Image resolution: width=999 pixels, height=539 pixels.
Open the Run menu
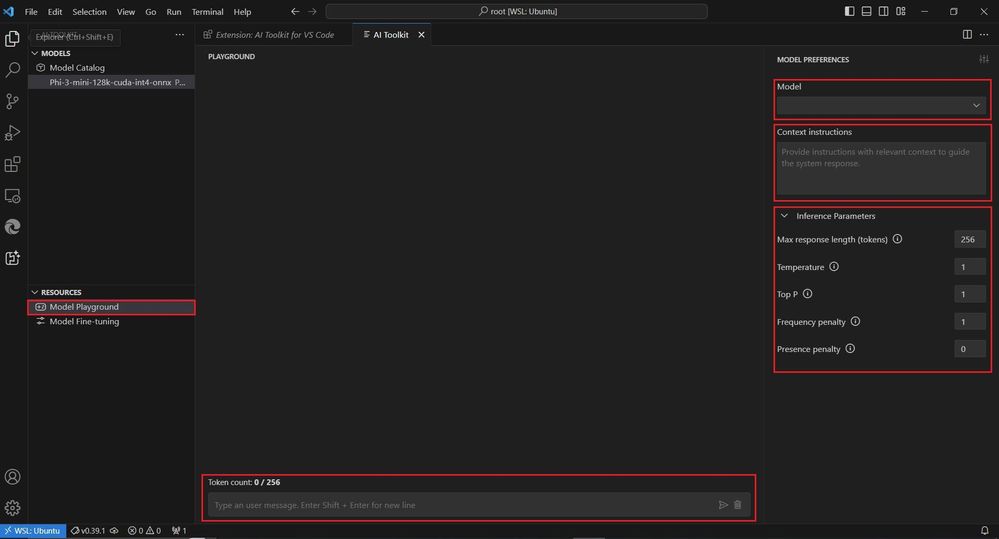tap(173, 11)
